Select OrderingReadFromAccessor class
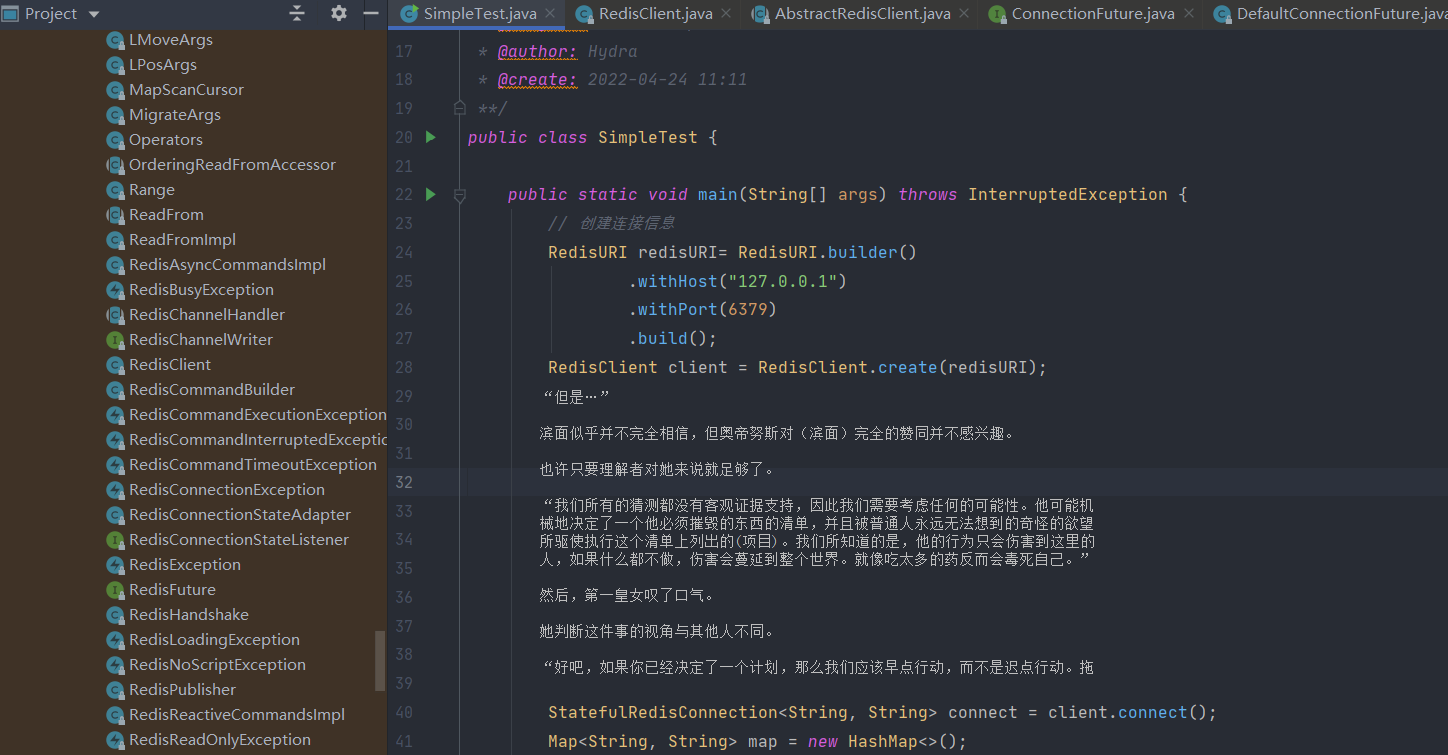The image size is (1448, 755). point(232,165)
